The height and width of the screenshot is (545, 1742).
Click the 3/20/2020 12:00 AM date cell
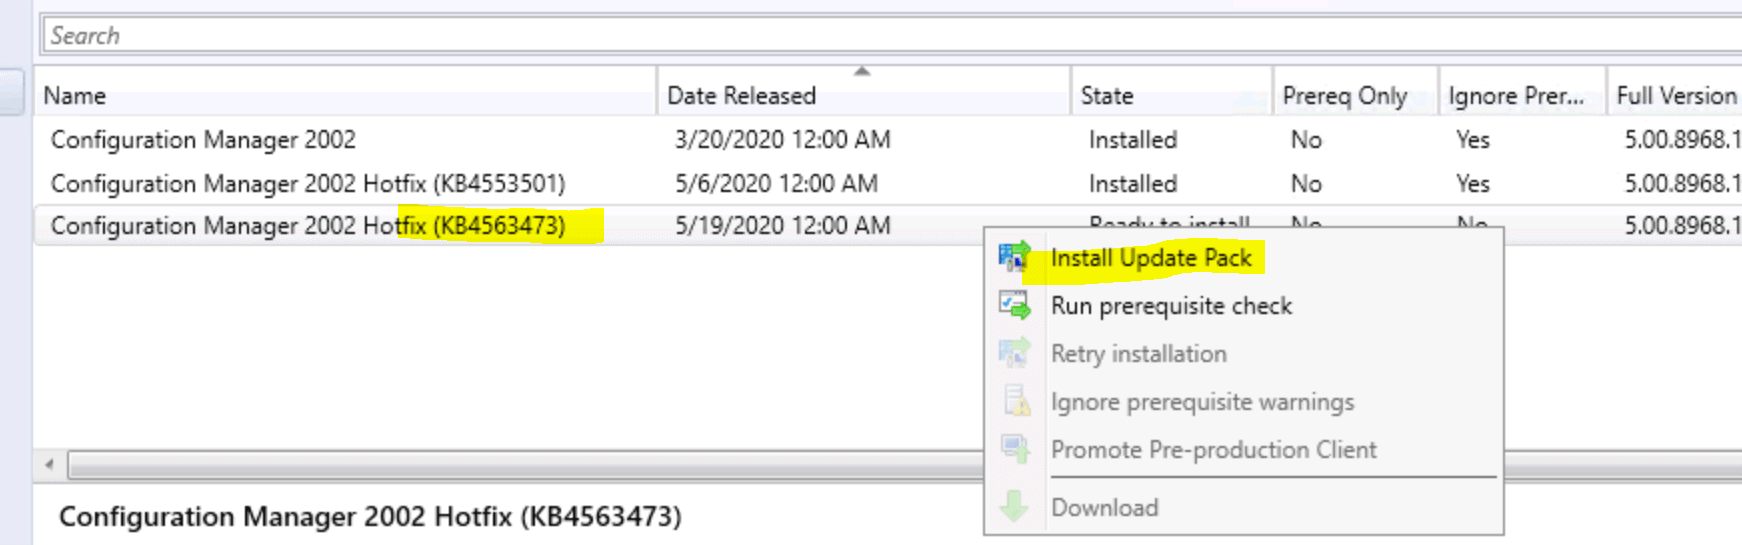(x=782, y=140)
